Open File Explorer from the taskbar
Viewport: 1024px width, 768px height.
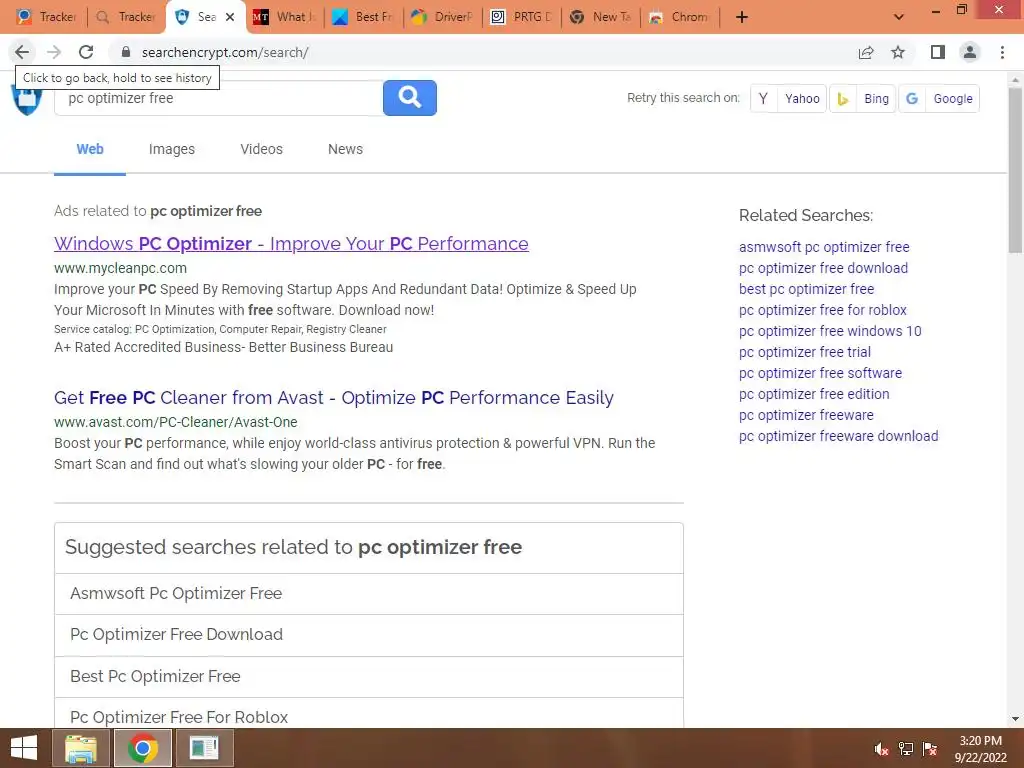tap(80, 748)
